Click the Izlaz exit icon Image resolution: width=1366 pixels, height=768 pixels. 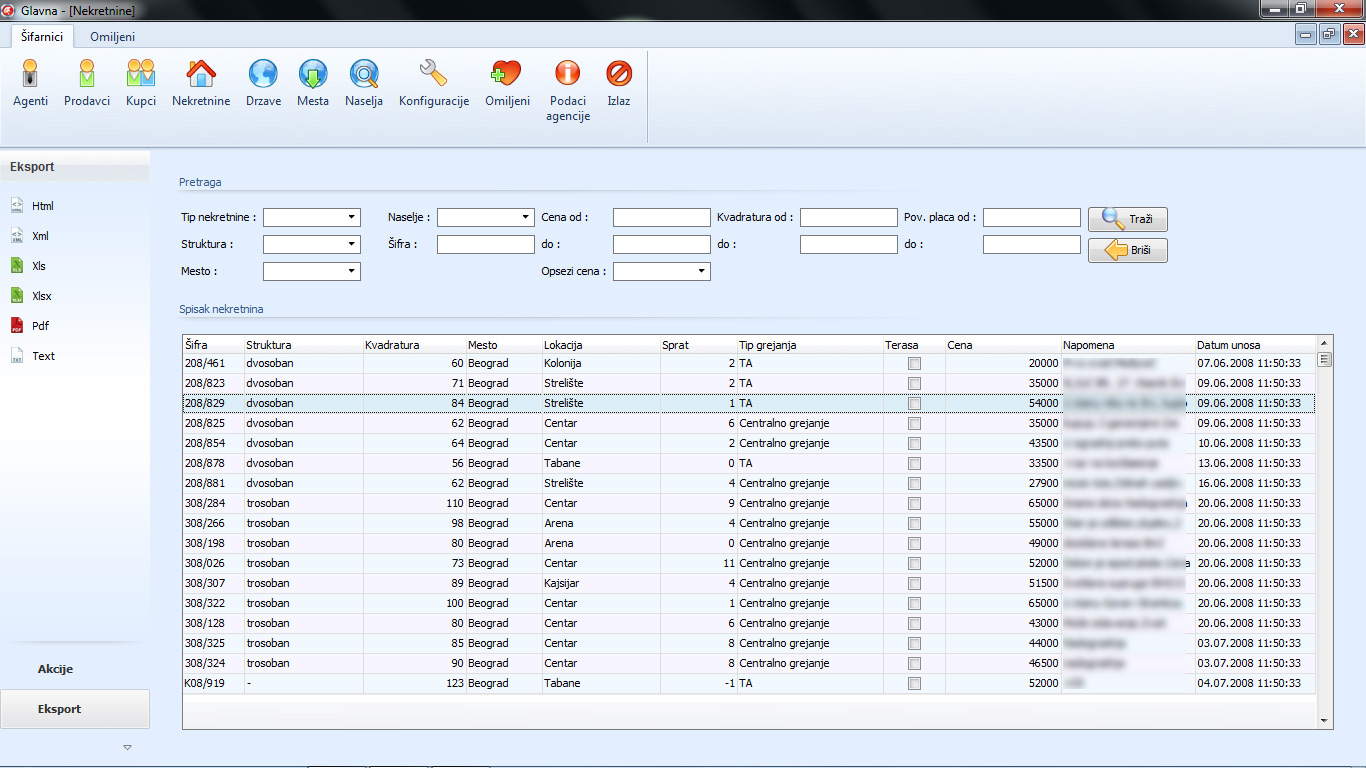tap(619, 75)
